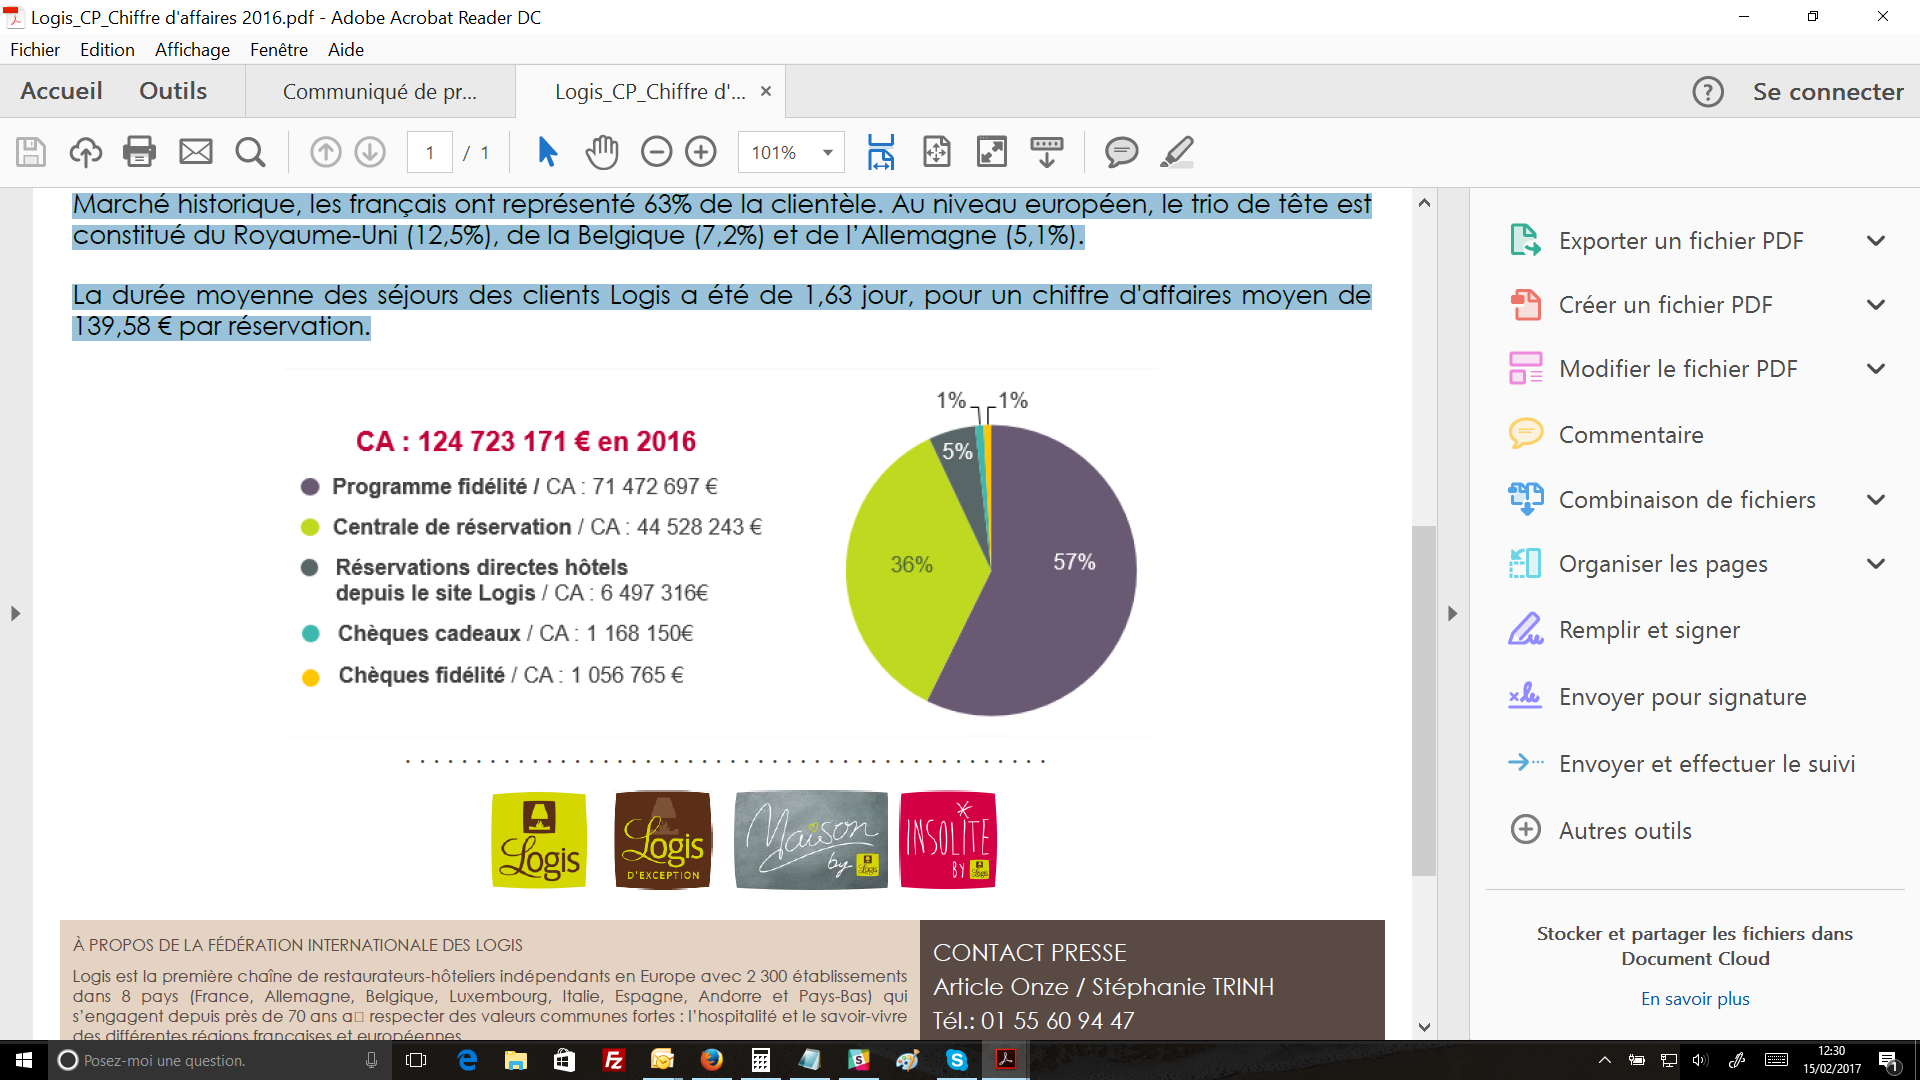
Task: Click the Organiser les pages icon
Action: [x=1525, y=564]
